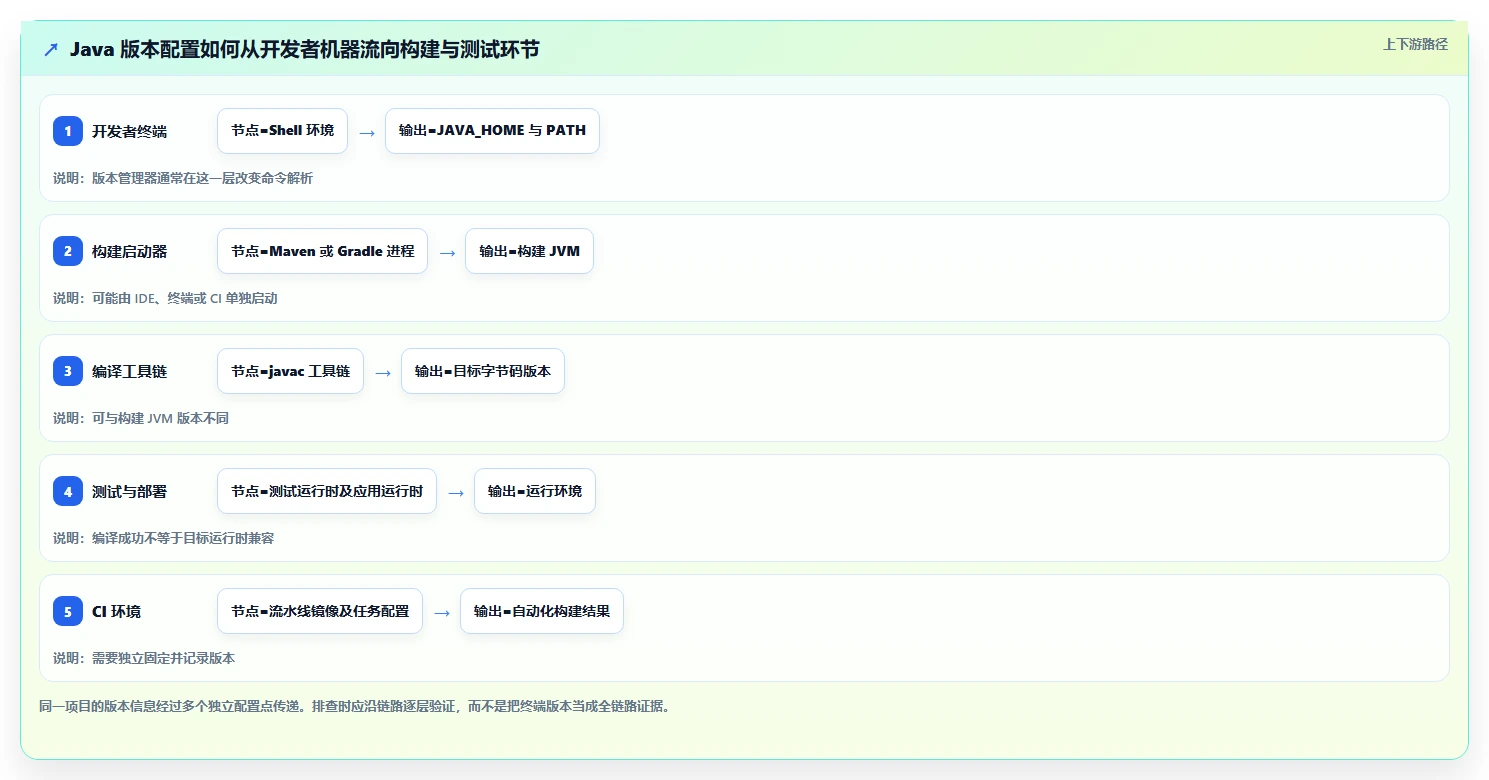
Task: Click the heading Java 版本配置如何从开发者机器流向构建与测试环节
Action: click(305, 49)
